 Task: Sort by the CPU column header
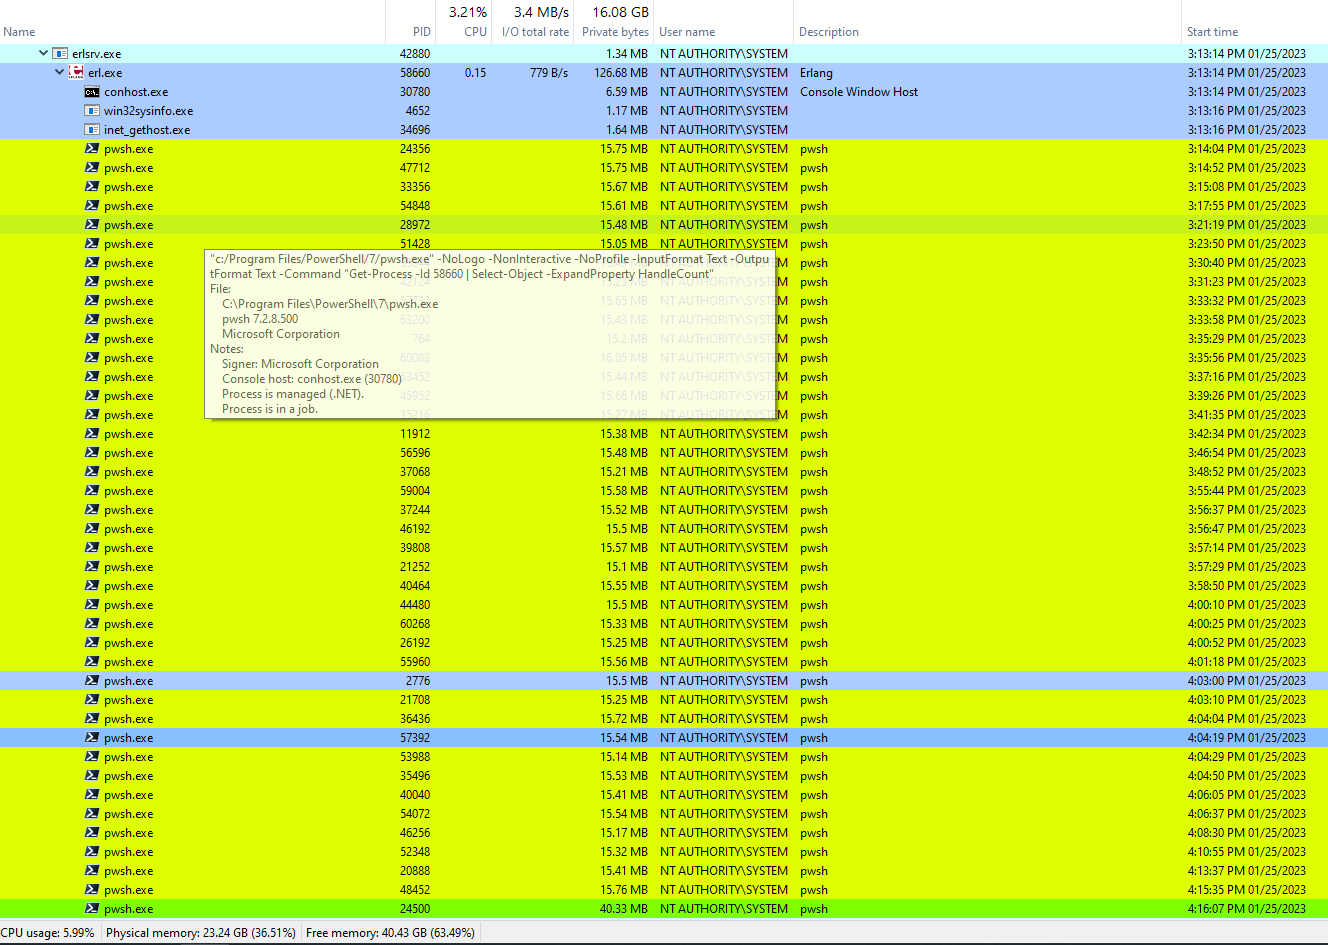pos(474,31)
